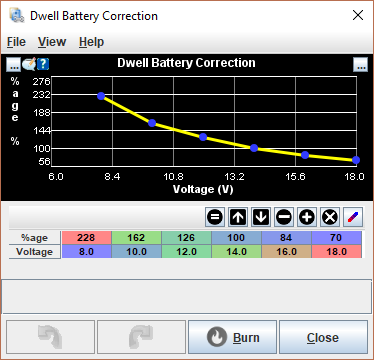The height and width of the screenshot is (360, 374).
Task: Select the %age cell with value 162
Action: [136, 238]
